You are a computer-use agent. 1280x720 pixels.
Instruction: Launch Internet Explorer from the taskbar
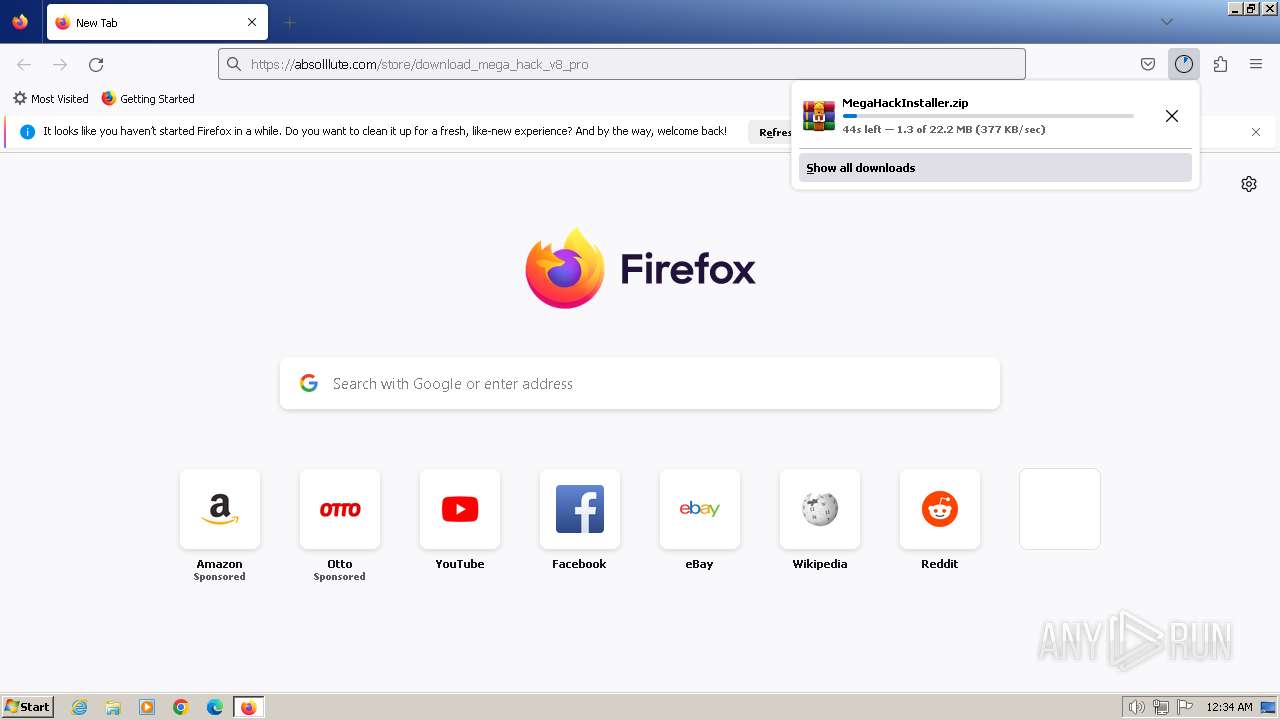point(80,707)
